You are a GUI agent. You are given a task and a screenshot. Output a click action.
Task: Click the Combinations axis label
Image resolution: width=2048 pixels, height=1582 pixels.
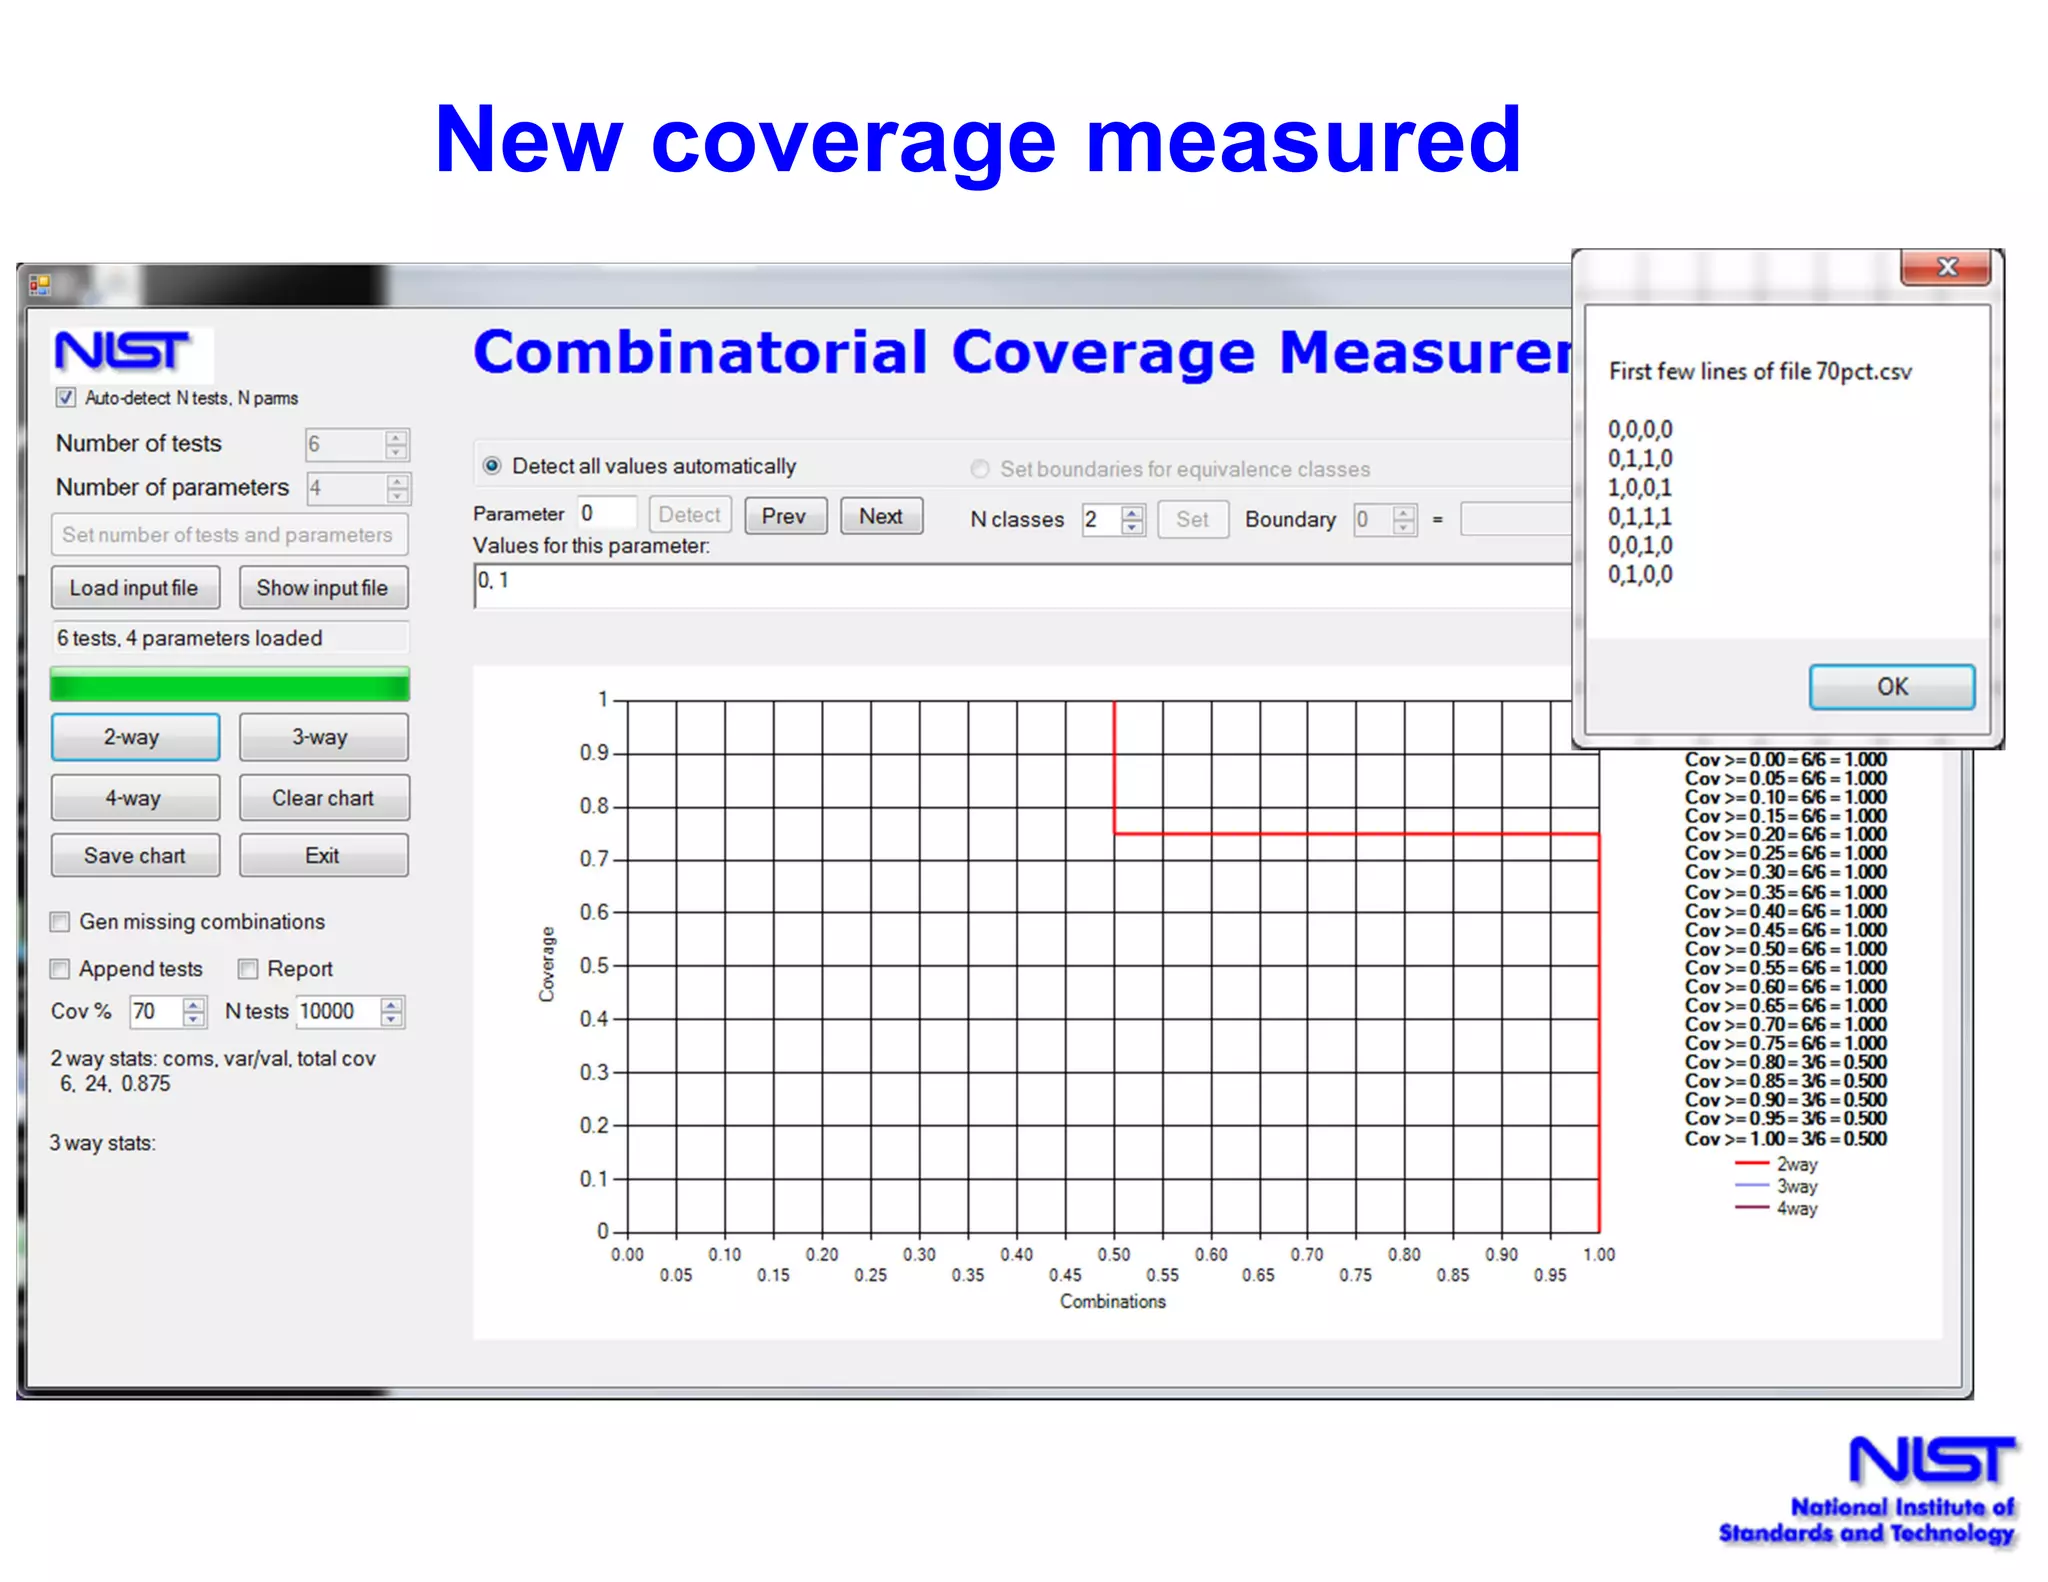1113,1301
